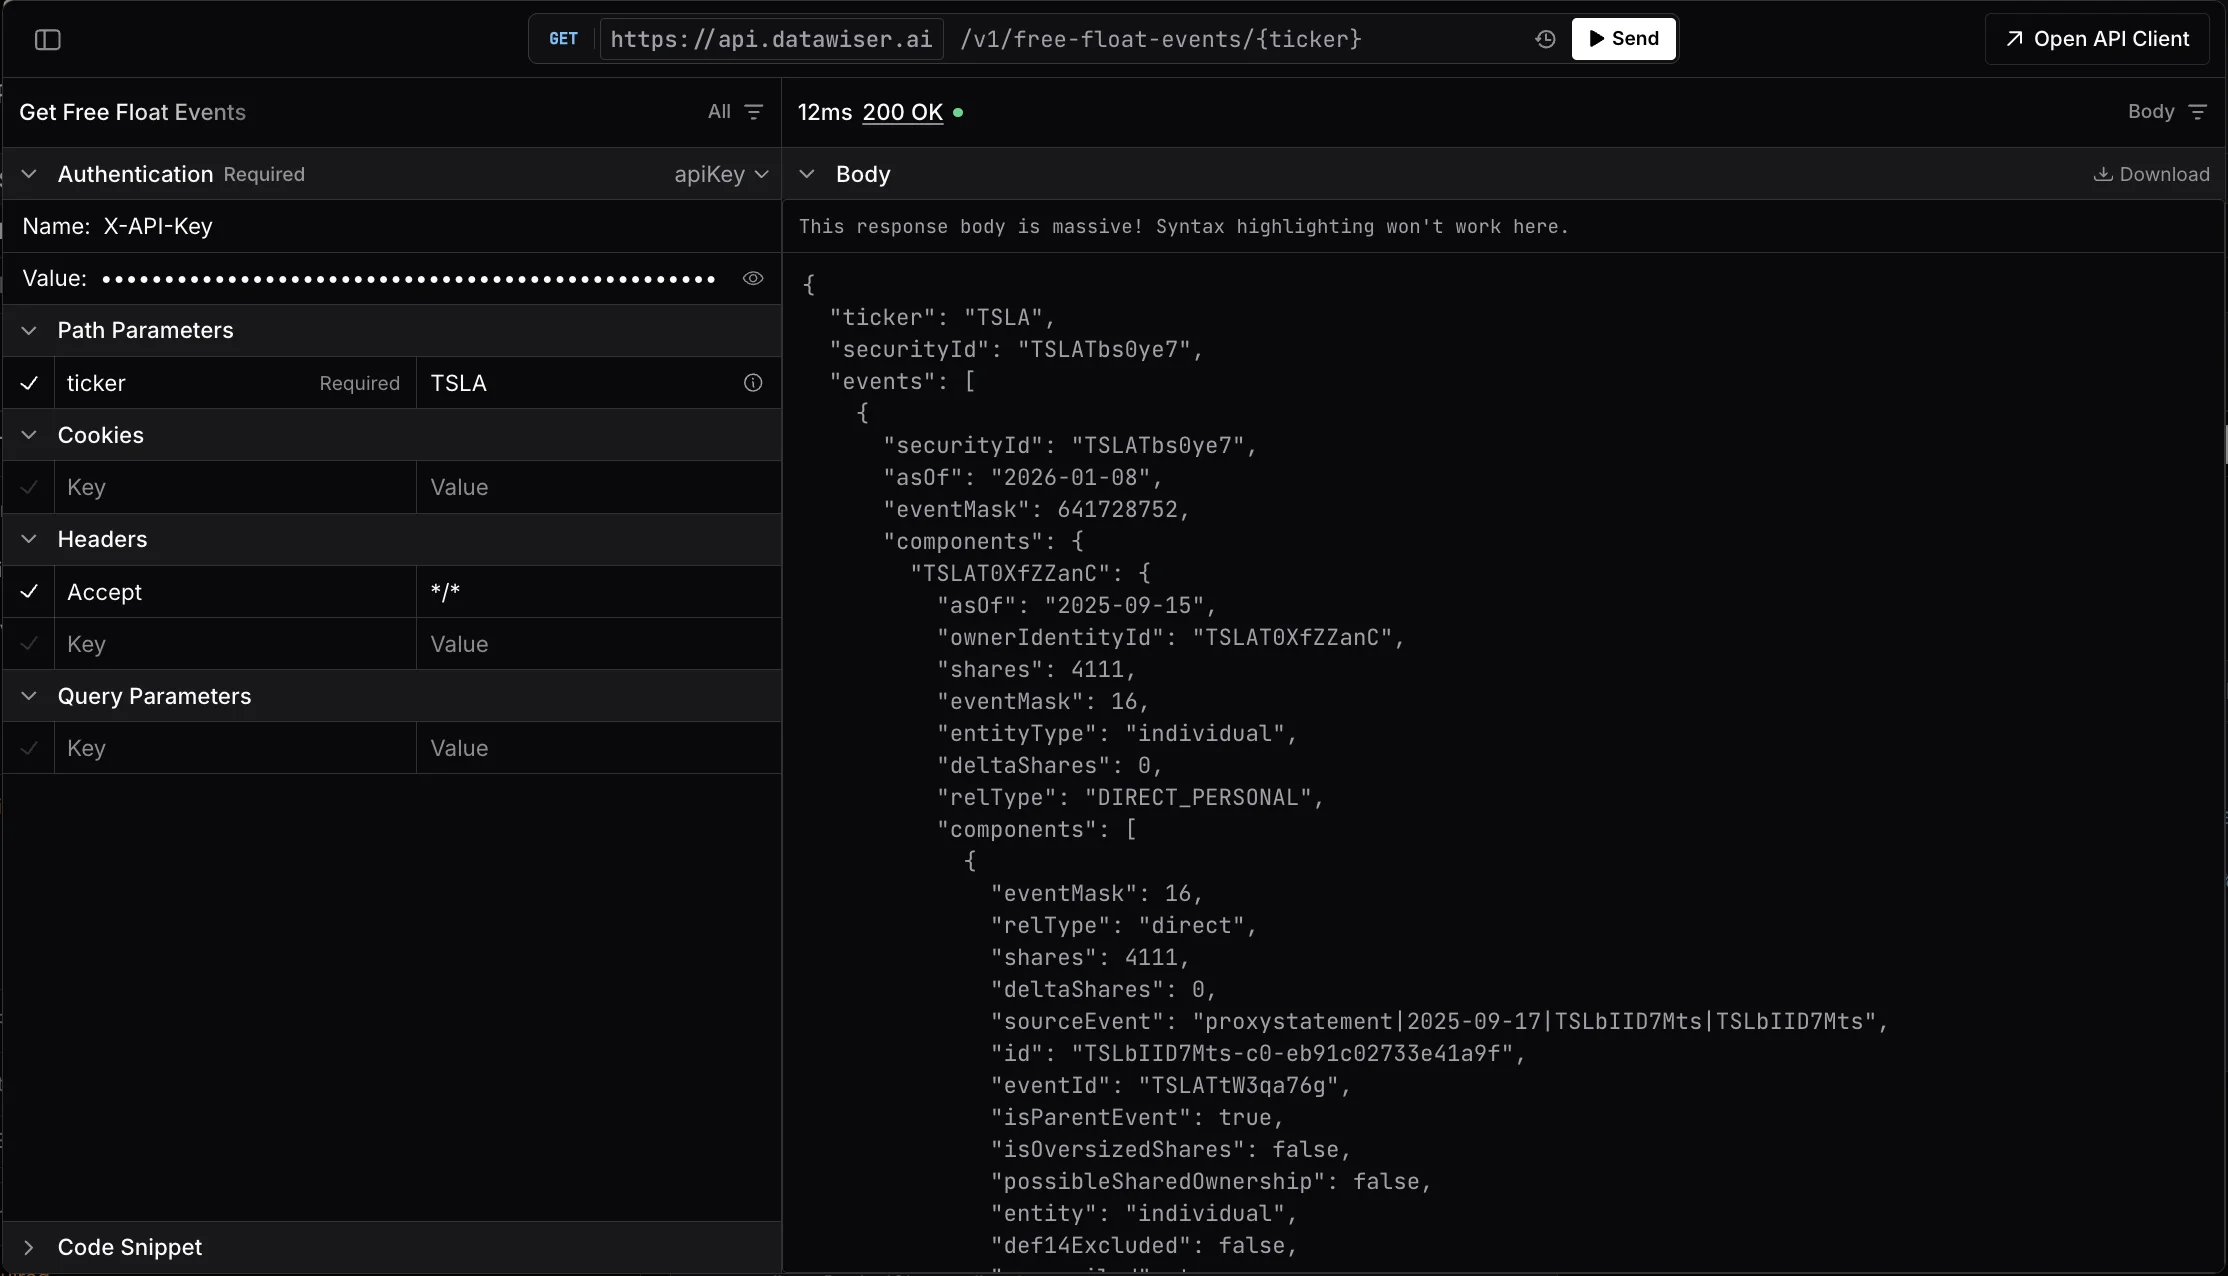The width and height of the screenshot is (2228, 1276).
Task: Click the "relType": "DIRECT_PERSONAL" line
Action: coord(1130,798)
